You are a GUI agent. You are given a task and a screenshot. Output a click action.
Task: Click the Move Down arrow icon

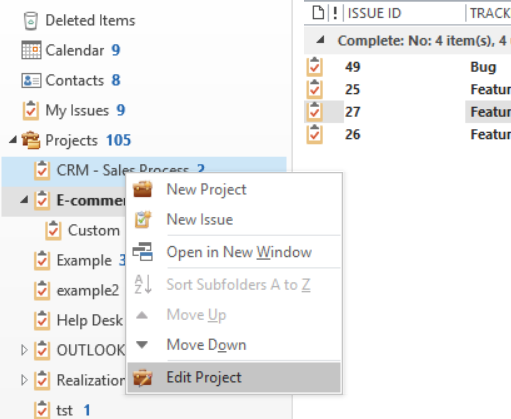coord(142,344)
